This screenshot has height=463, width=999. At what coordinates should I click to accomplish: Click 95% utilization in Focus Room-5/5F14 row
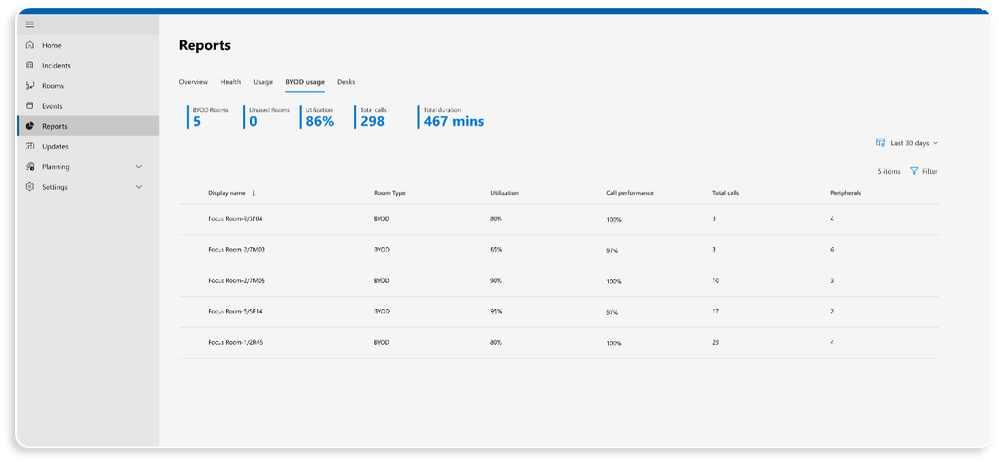point(496,311)
